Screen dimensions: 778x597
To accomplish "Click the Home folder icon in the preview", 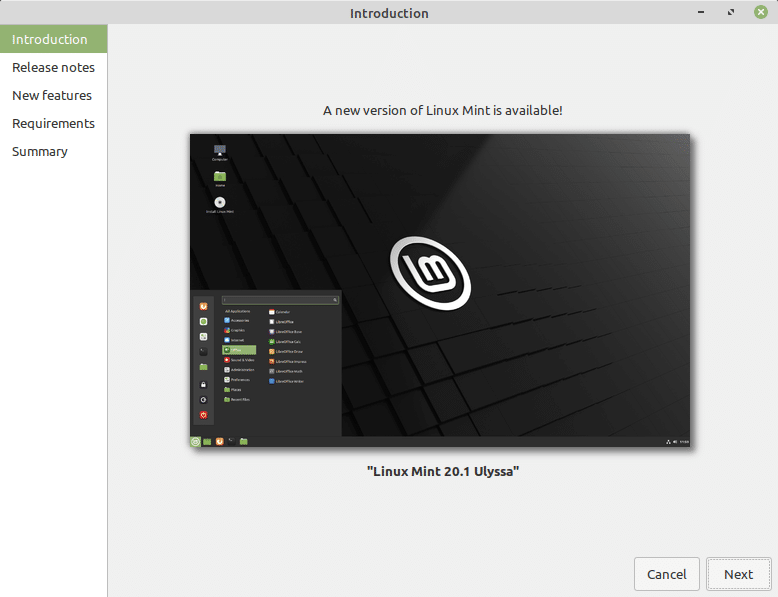I will [220, 179].
